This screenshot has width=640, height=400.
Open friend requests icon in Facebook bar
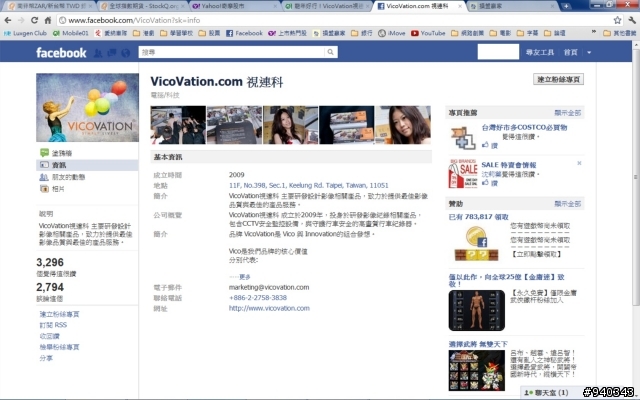(x=98, y=53)
